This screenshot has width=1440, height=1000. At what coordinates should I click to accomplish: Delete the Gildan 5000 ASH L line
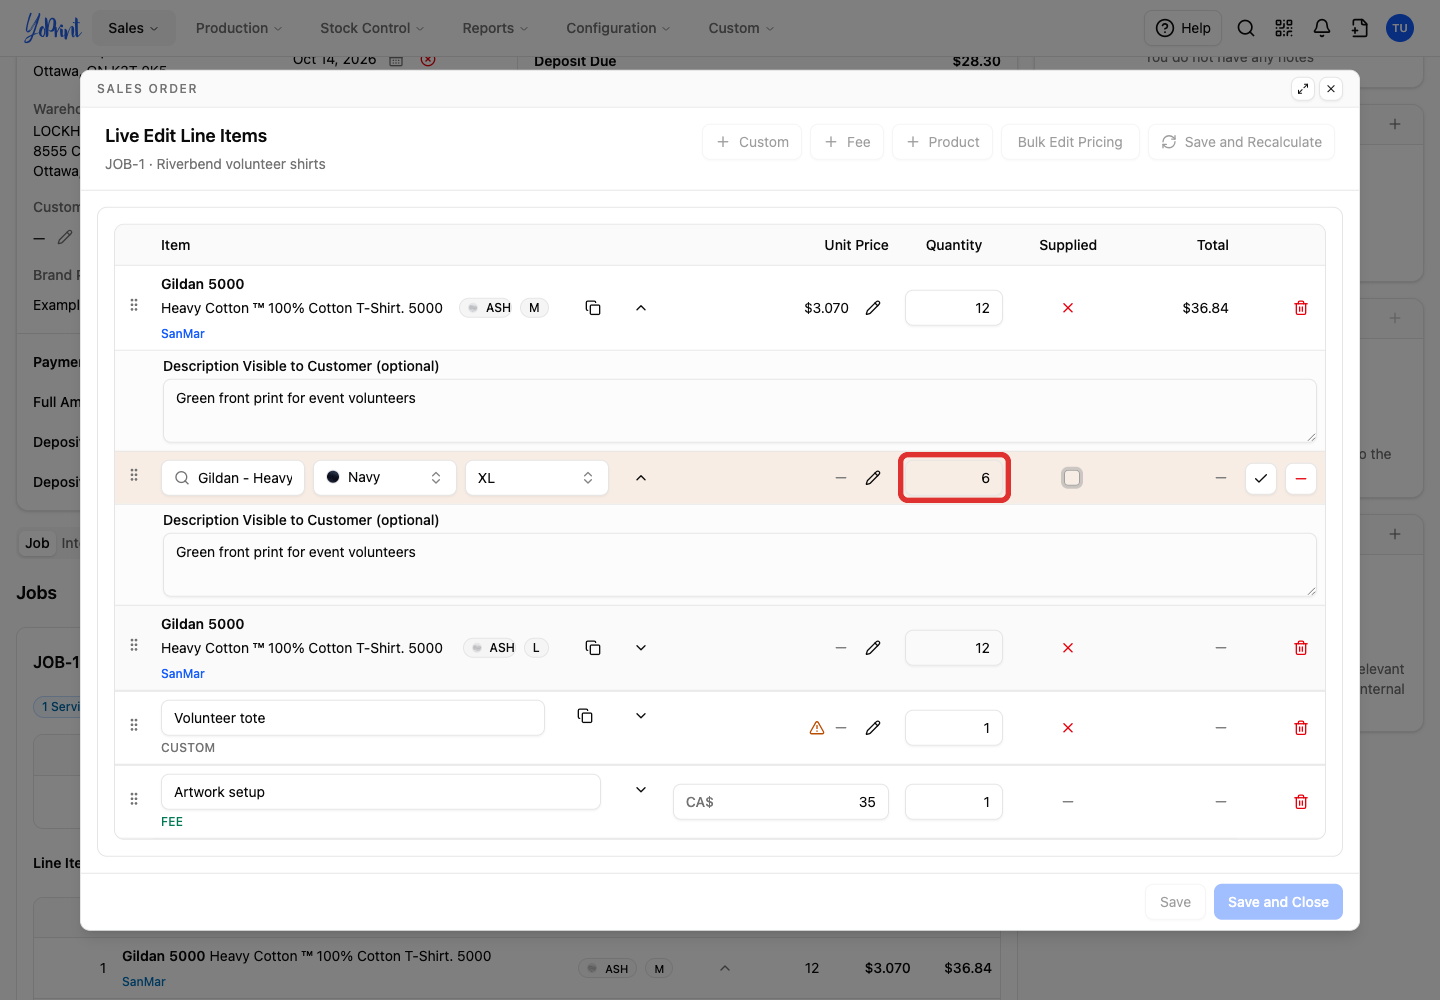click(x=1301, y=648)
